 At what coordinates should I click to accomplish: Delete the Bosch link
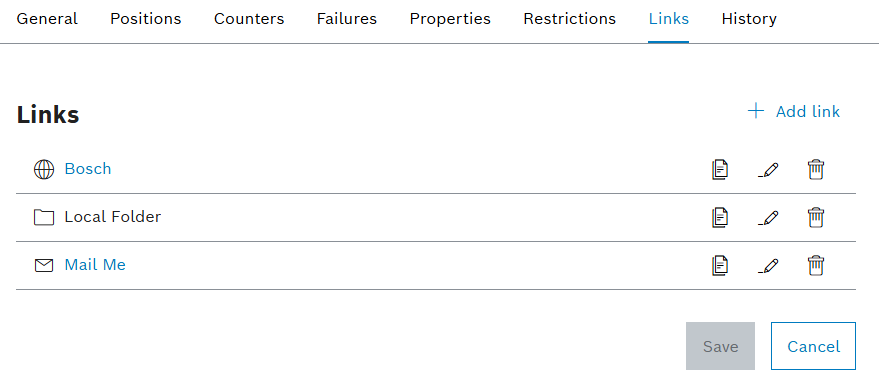816,169
